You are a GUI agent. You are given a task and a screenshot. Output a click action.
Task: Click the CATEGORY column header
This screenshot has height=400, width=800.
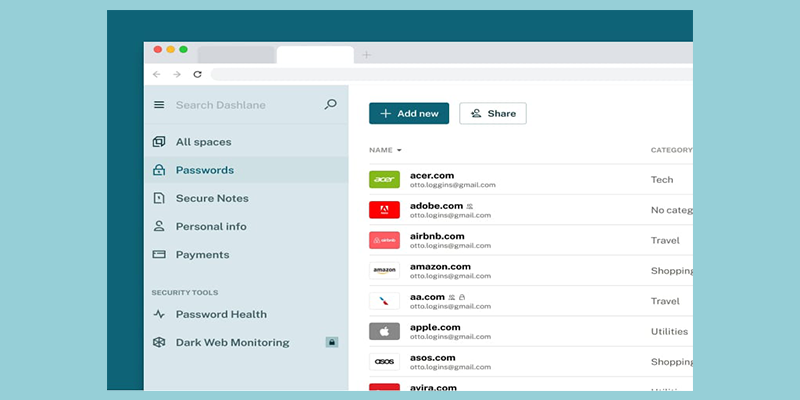pos(671,150)
